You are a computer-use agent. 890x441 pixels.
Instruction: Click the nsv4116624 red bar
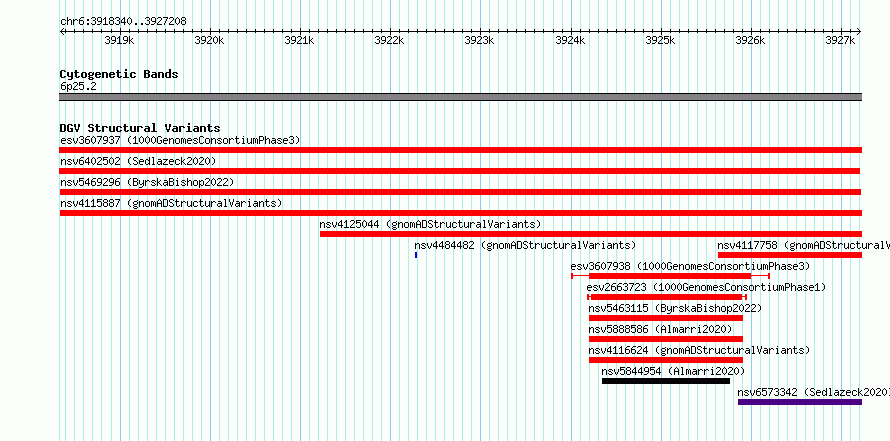[x=666, y=360]
